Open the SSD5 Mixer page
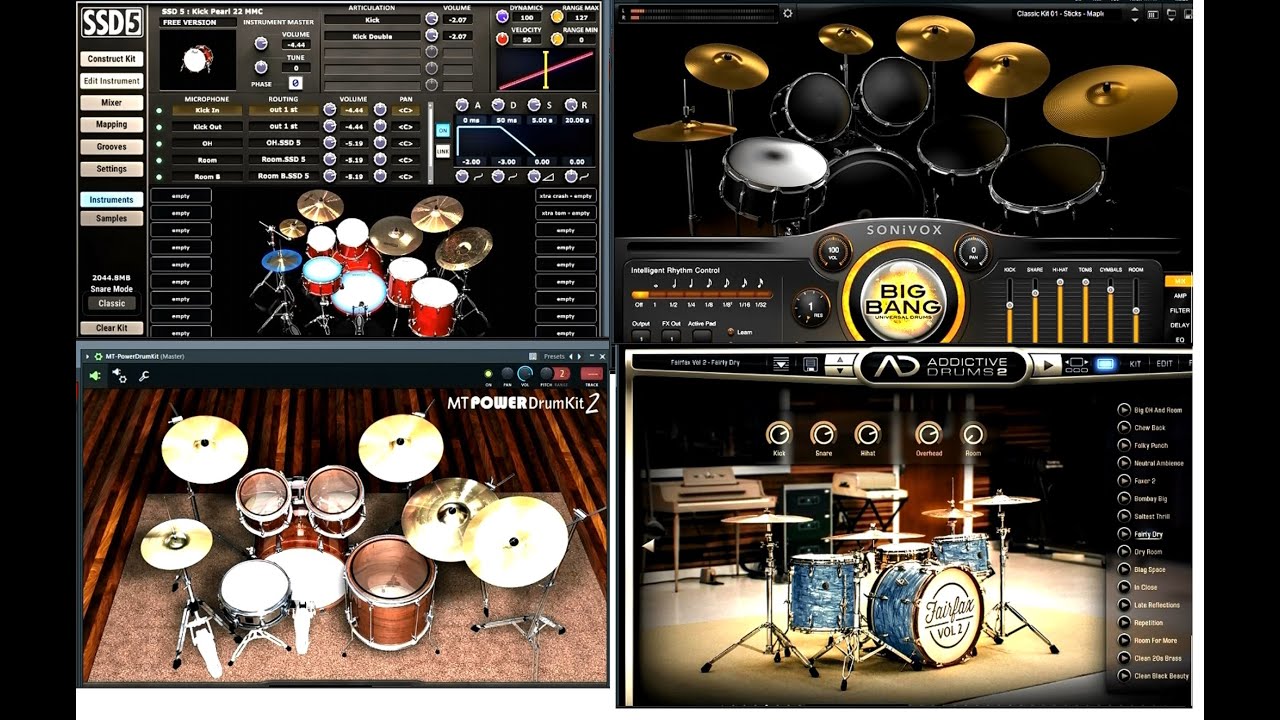Viewport: 1280px width, 720px height. pos(112,103)
